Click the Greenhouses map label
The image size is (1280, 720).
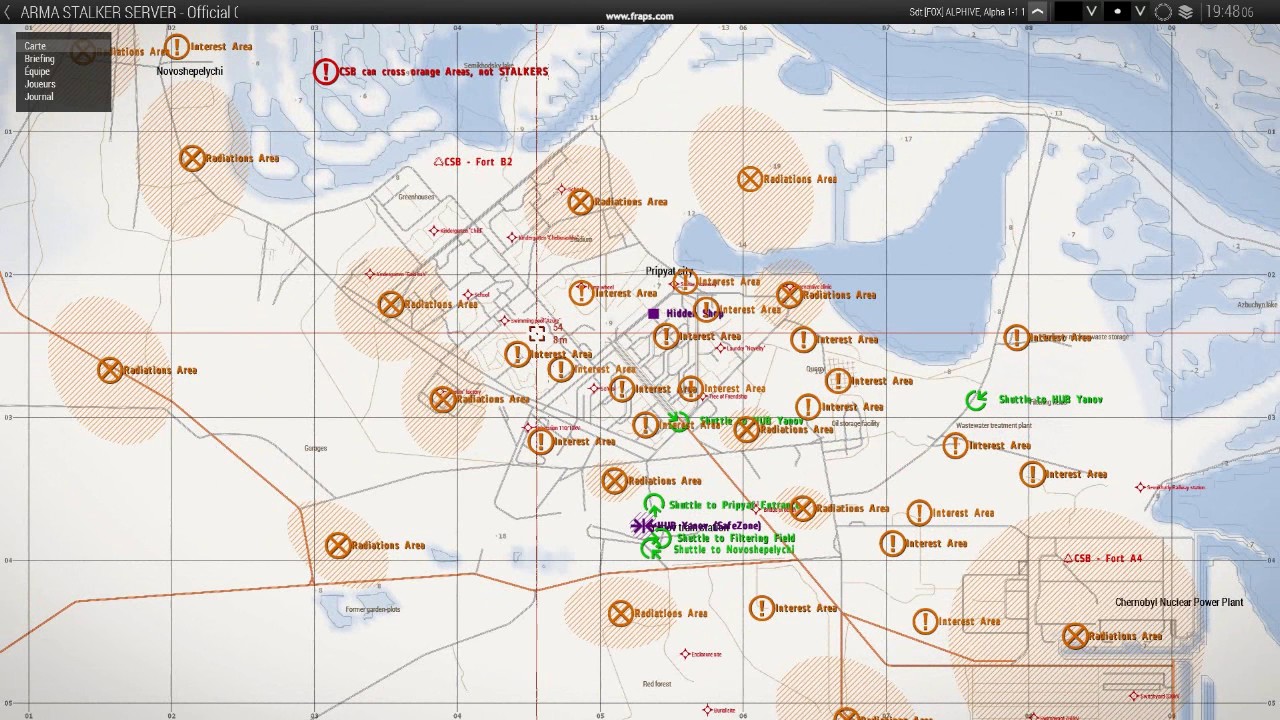tap(417, 197)
